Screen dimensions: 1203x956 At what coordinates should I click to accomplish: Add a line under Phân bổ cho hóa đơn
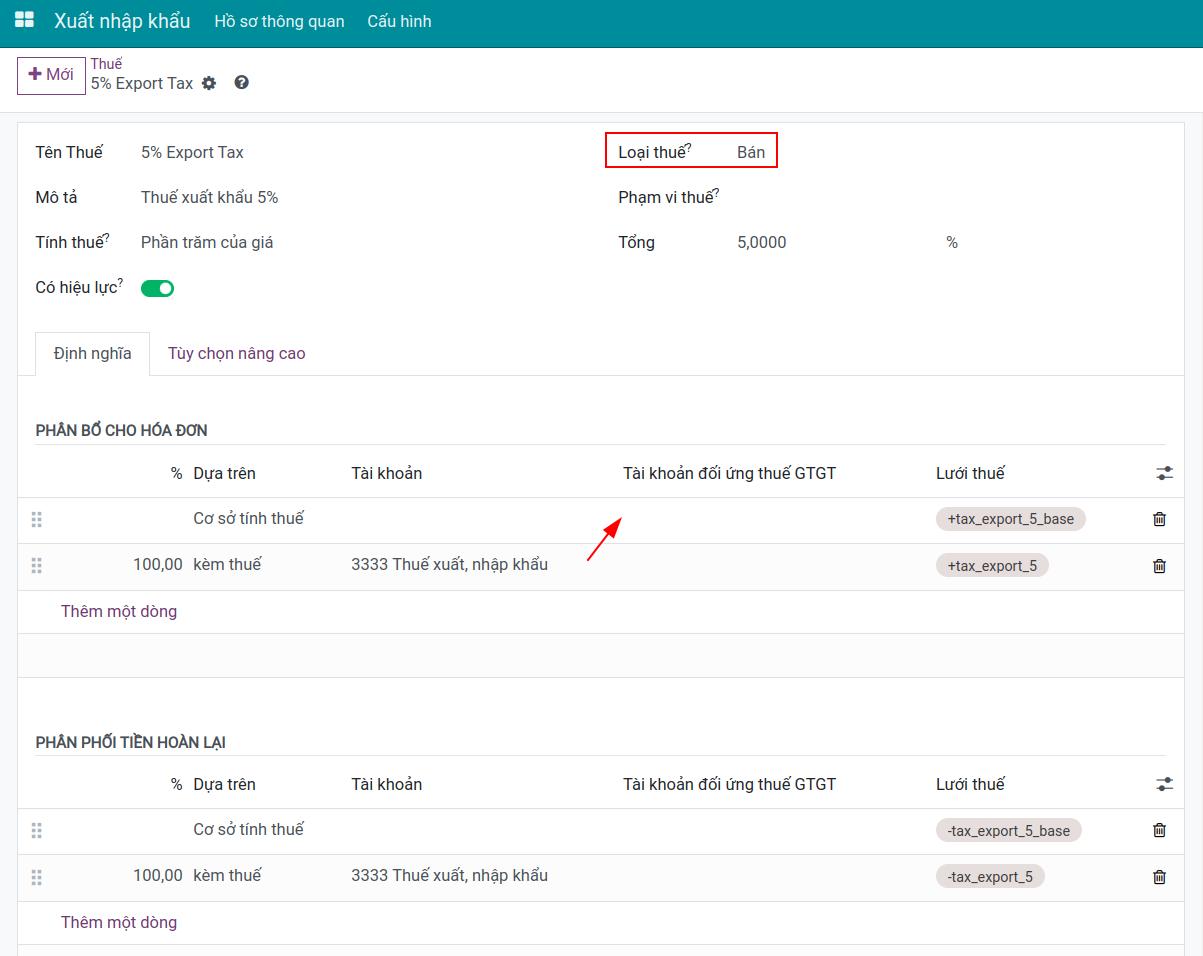click(119, 611)
